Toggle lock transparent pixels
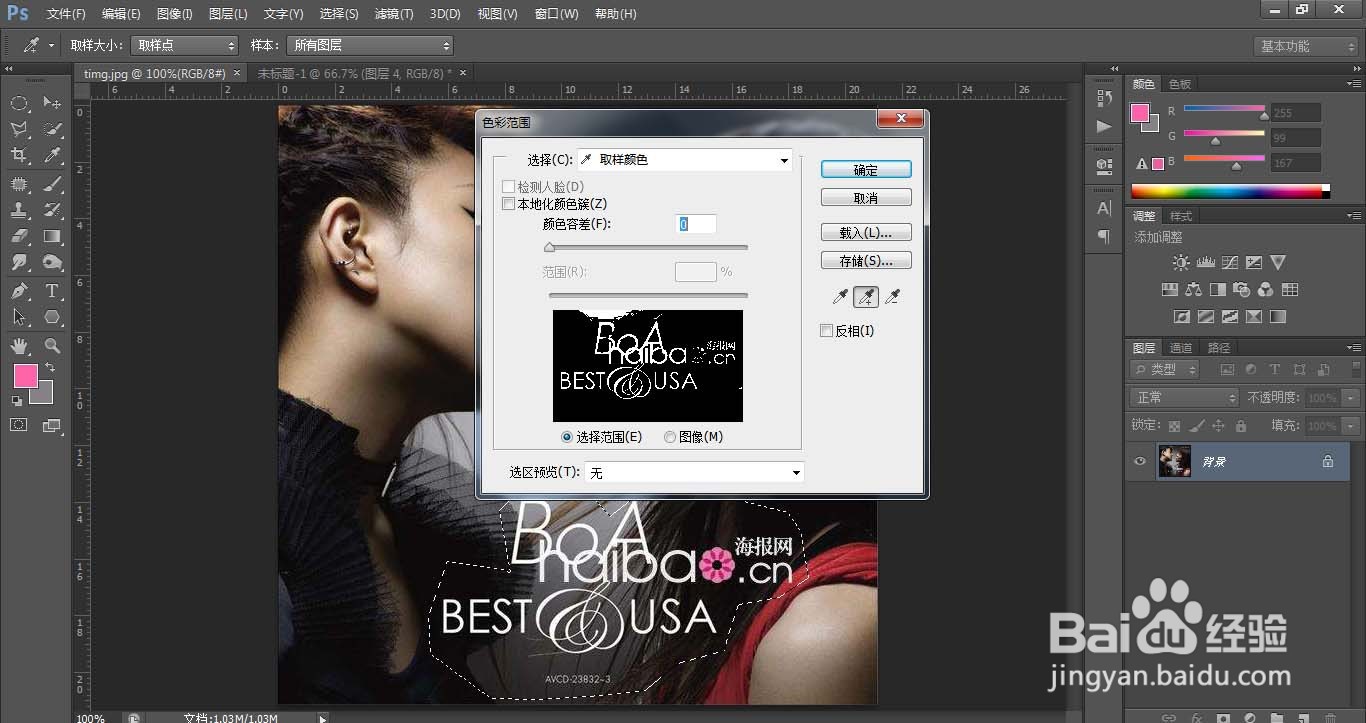 [x=1175, y=426]
